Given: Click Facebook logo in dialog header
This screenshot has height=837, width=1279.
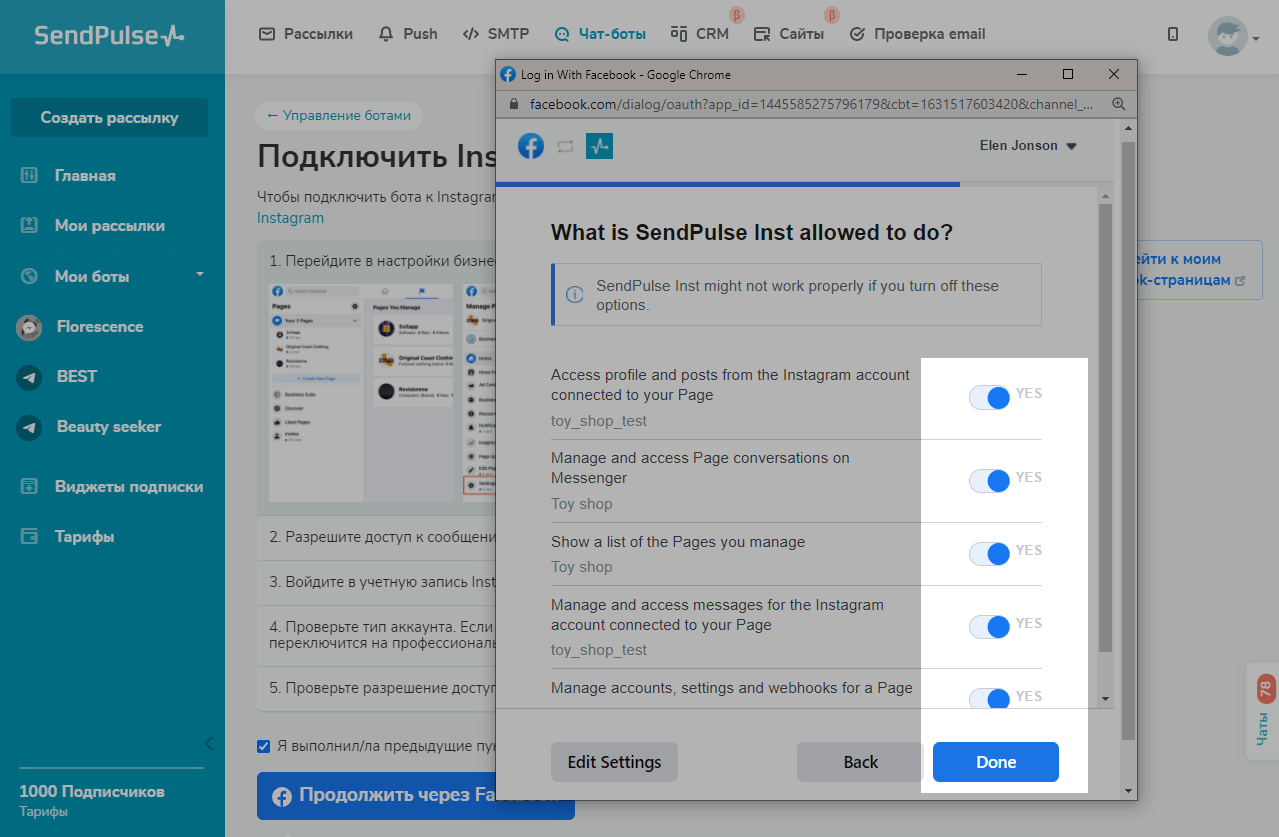Looking at the screenshot, I should point(531,146).
